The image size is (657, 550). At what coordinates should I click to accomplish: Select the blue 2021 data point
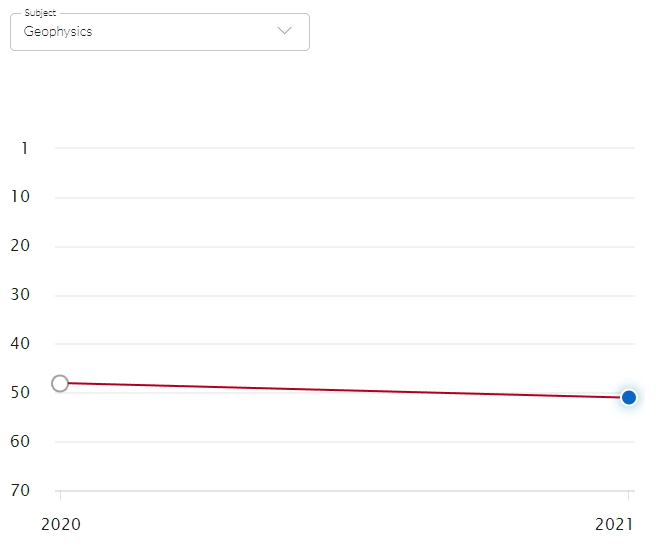pos(629,397)
